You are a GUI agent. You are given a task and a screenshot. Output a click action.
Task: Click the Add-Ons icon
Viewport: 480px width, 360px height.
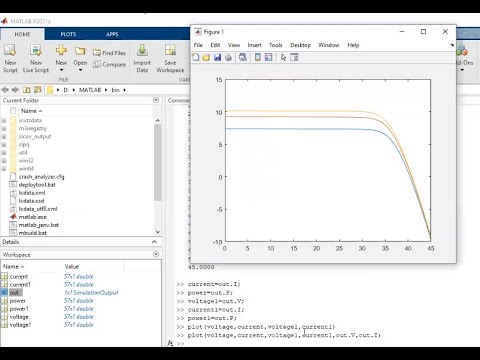pyautogui.click(x=462, y=51)
